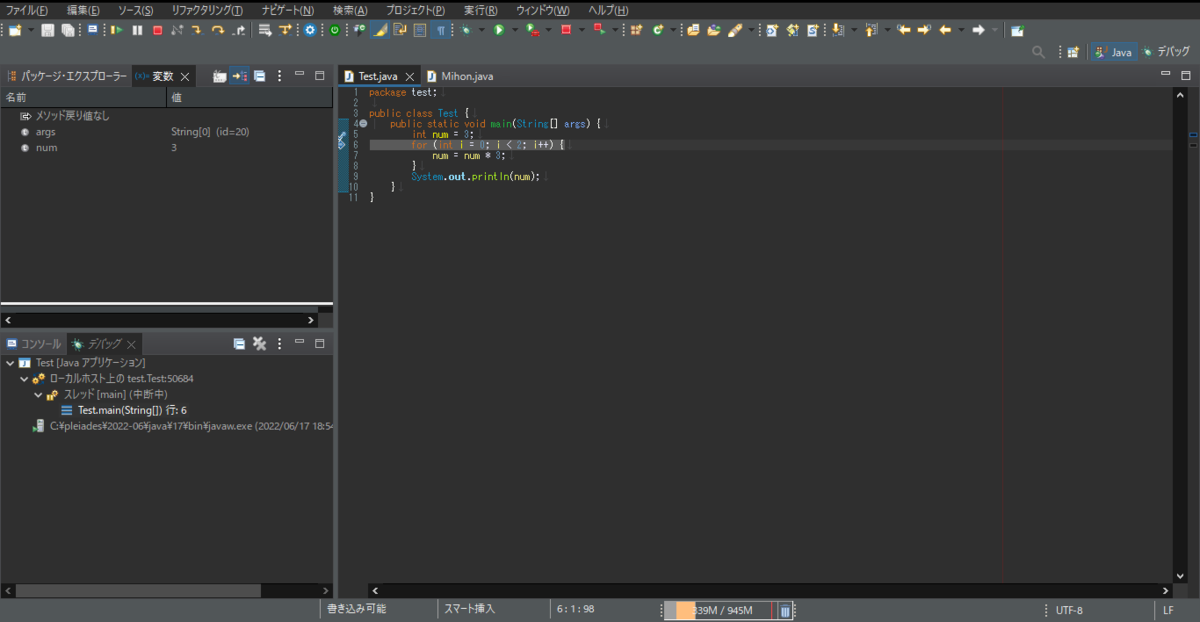Toggle Show Whitespace Characters pilcrow icon
Screen dimensions: 1200x622
441,30
